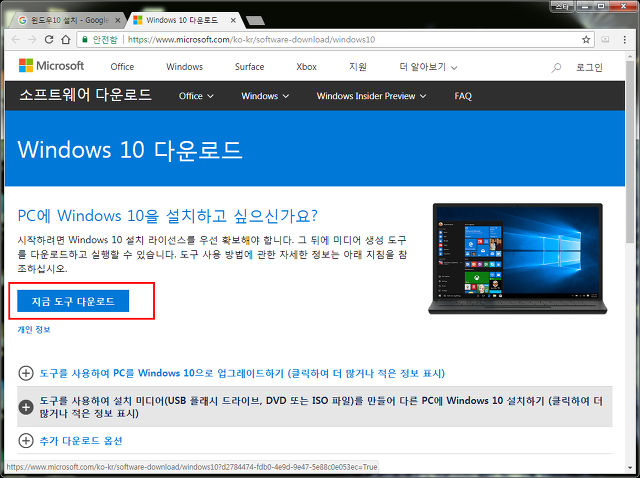Click the green secure lock icon
Viewport: 640px width, 478px height.
[x=85, y=40]
